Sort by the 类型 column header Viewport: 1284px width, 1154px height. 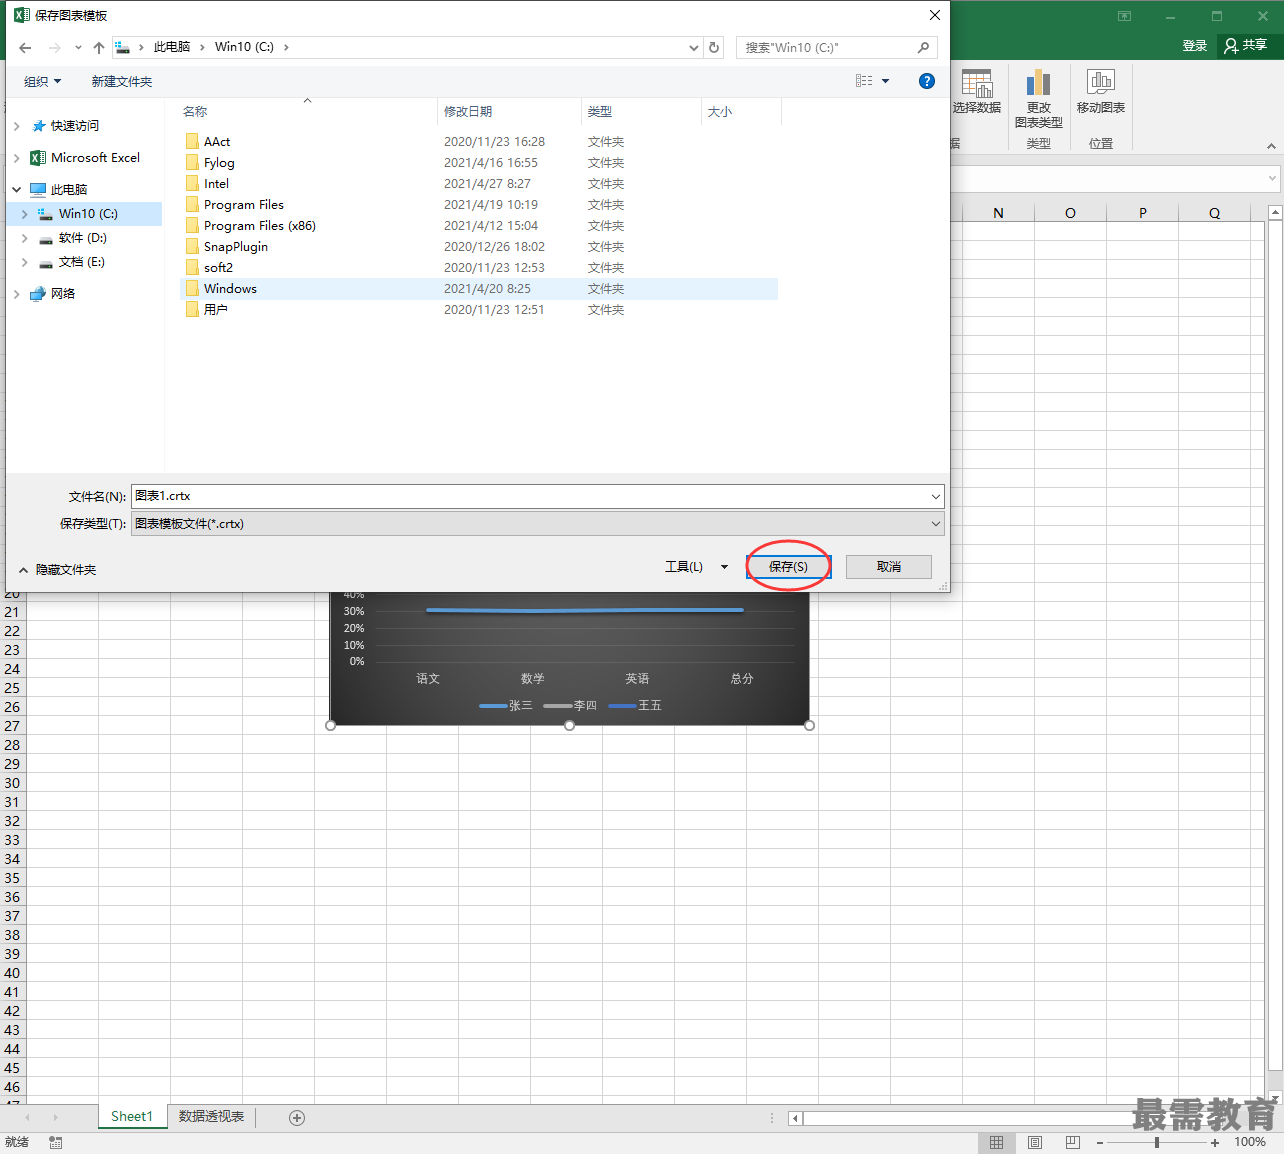pos(600,112)
